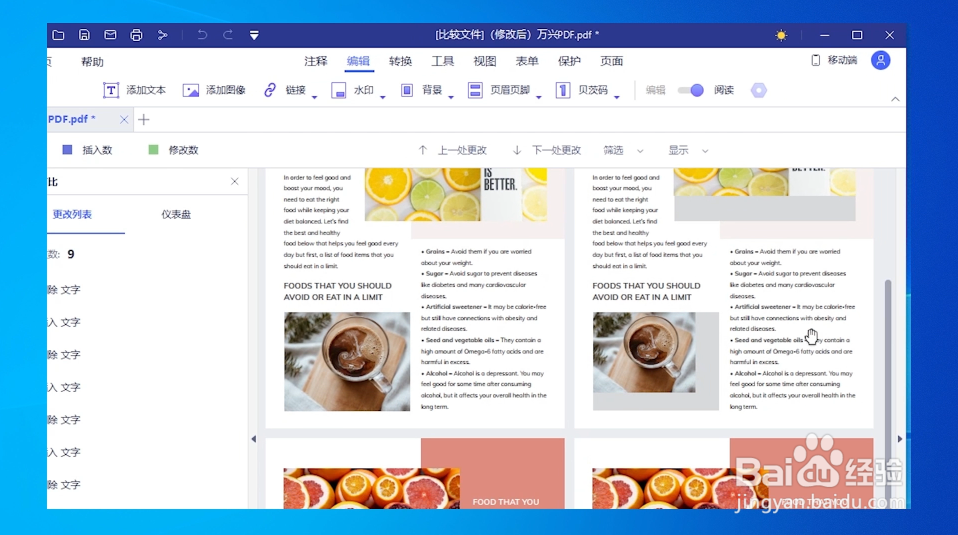Send PDF by email icon
The width and height of the screenshot is (958, 535).
[x=110, y=35]
